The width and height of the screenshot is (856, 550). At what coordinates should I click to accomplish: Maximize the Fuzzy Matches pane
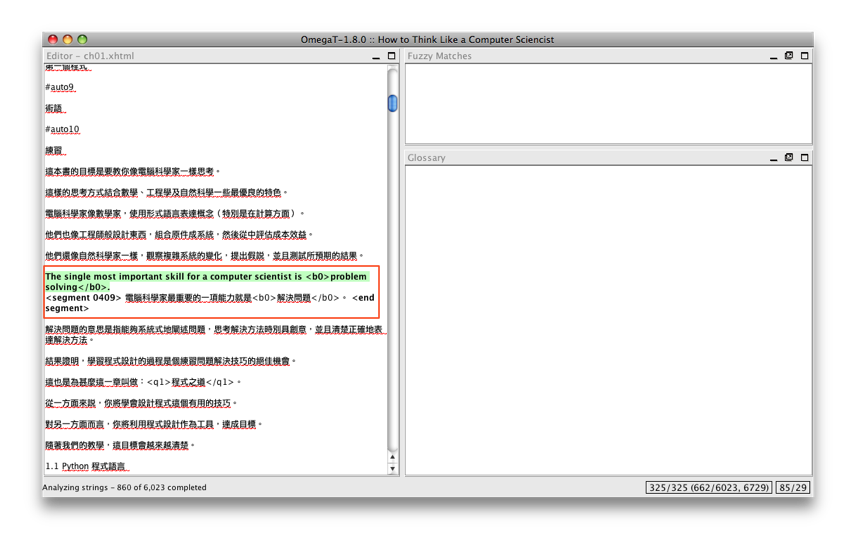(805, 57)
